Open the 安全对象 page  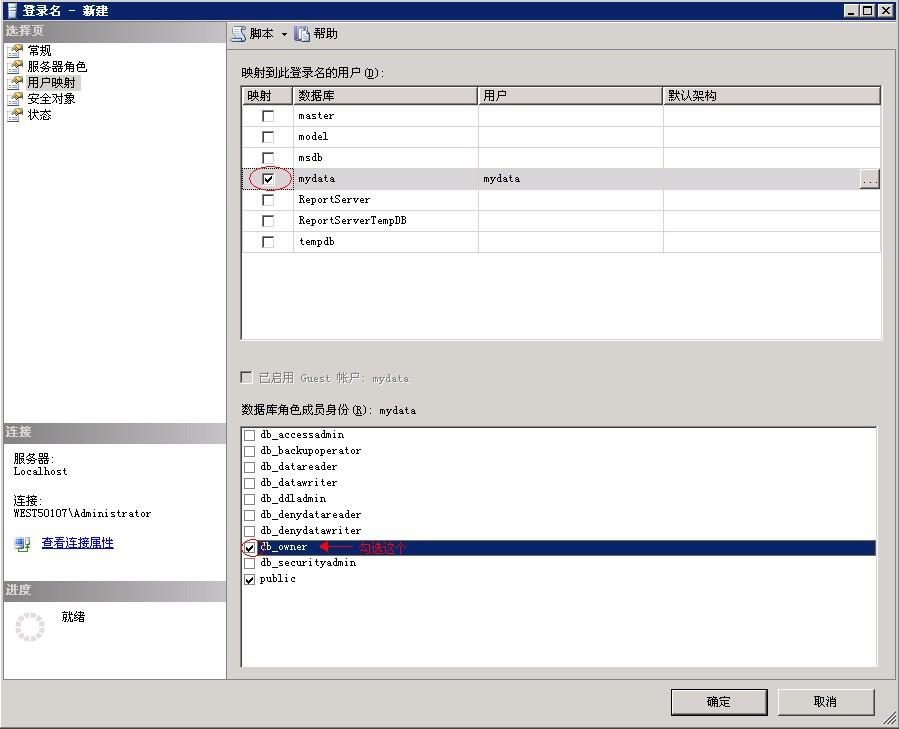52,98
